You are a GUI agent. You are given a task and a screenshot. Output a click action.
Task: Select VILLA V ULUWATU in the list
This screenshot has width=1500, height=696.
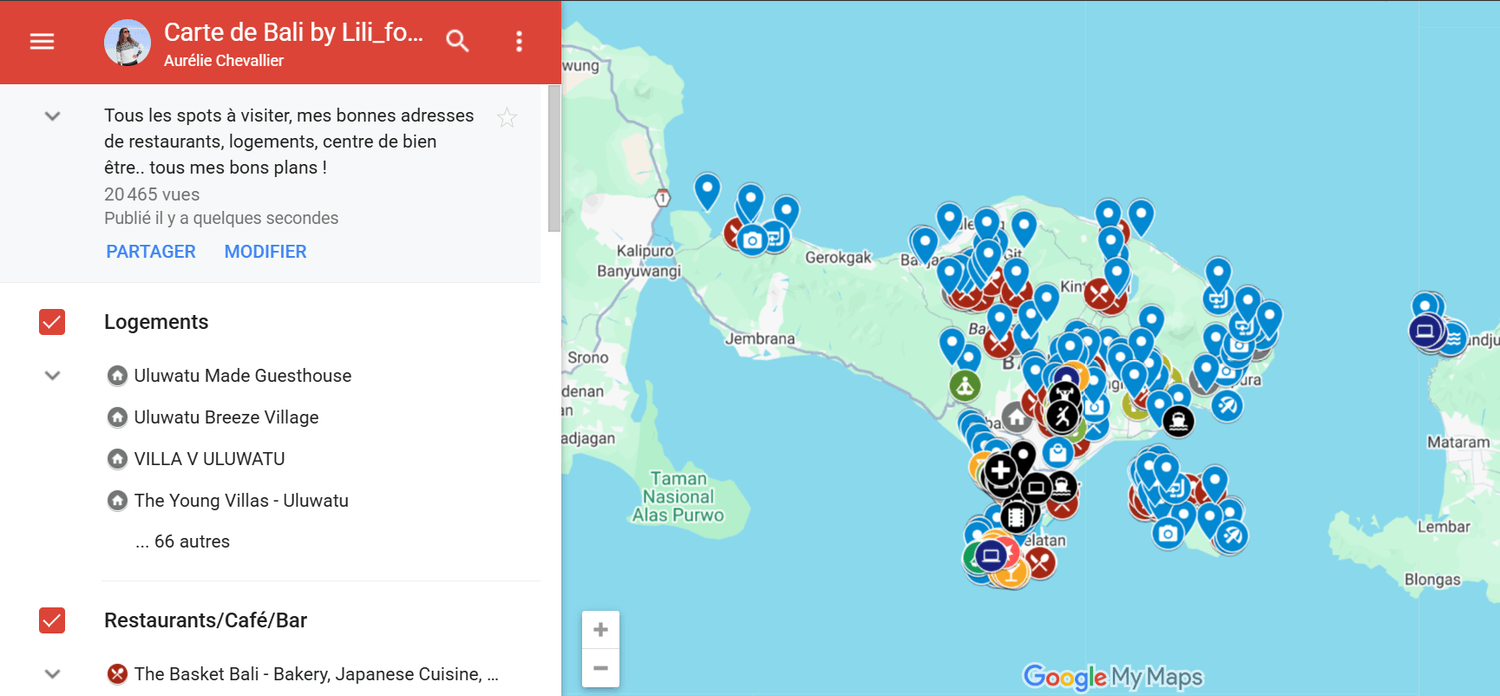coord(210,459)
